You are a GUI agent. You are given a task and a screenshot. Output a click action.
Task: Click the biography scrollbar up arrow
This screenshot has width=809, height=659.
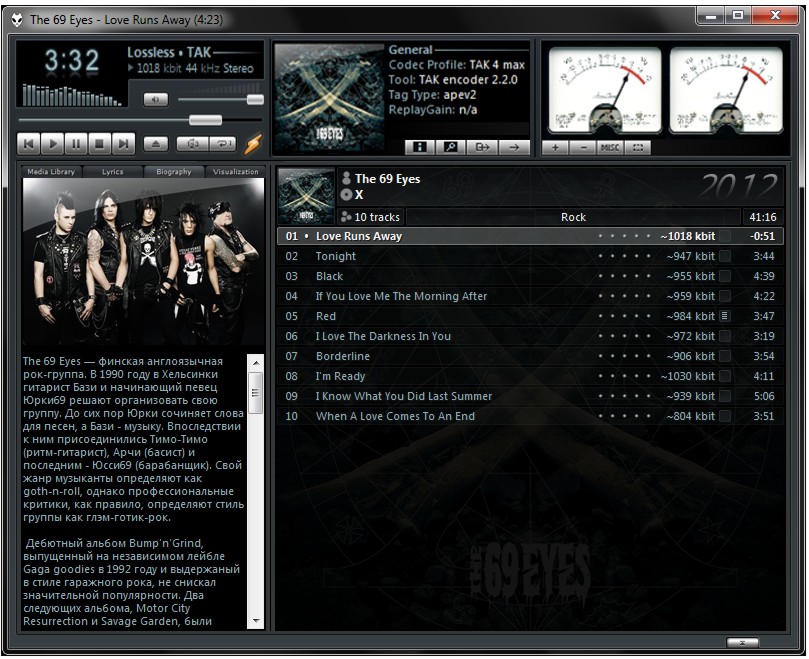(256, 363)
